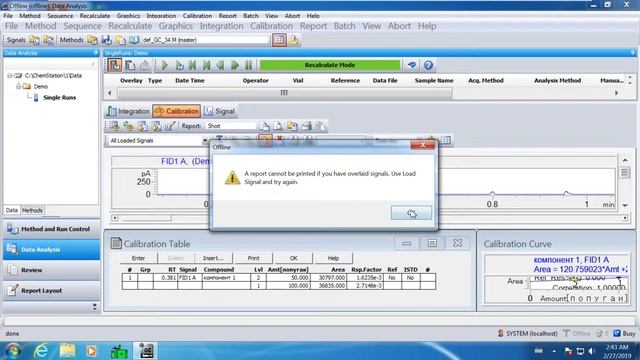Open the Review view in the left pane
The image size is (640, 360).
[51, 270]
